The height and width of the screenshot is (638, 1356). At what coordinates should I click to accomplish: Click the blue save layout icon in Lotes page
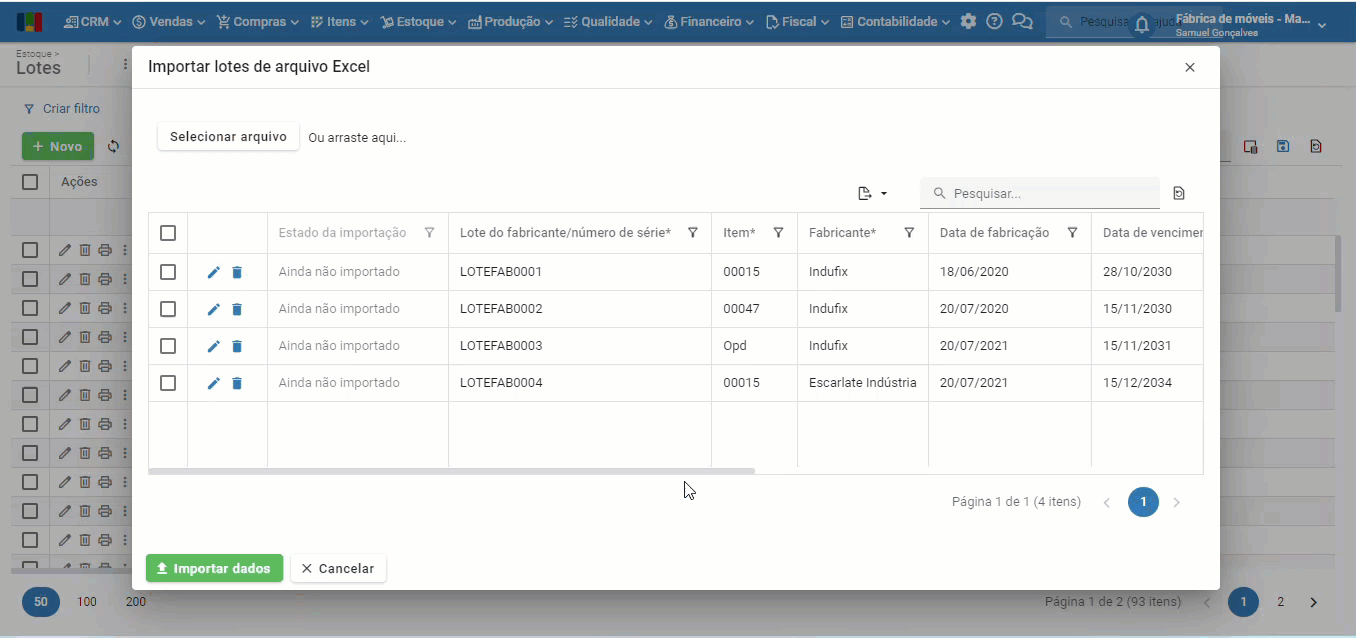click(1283, 146)
